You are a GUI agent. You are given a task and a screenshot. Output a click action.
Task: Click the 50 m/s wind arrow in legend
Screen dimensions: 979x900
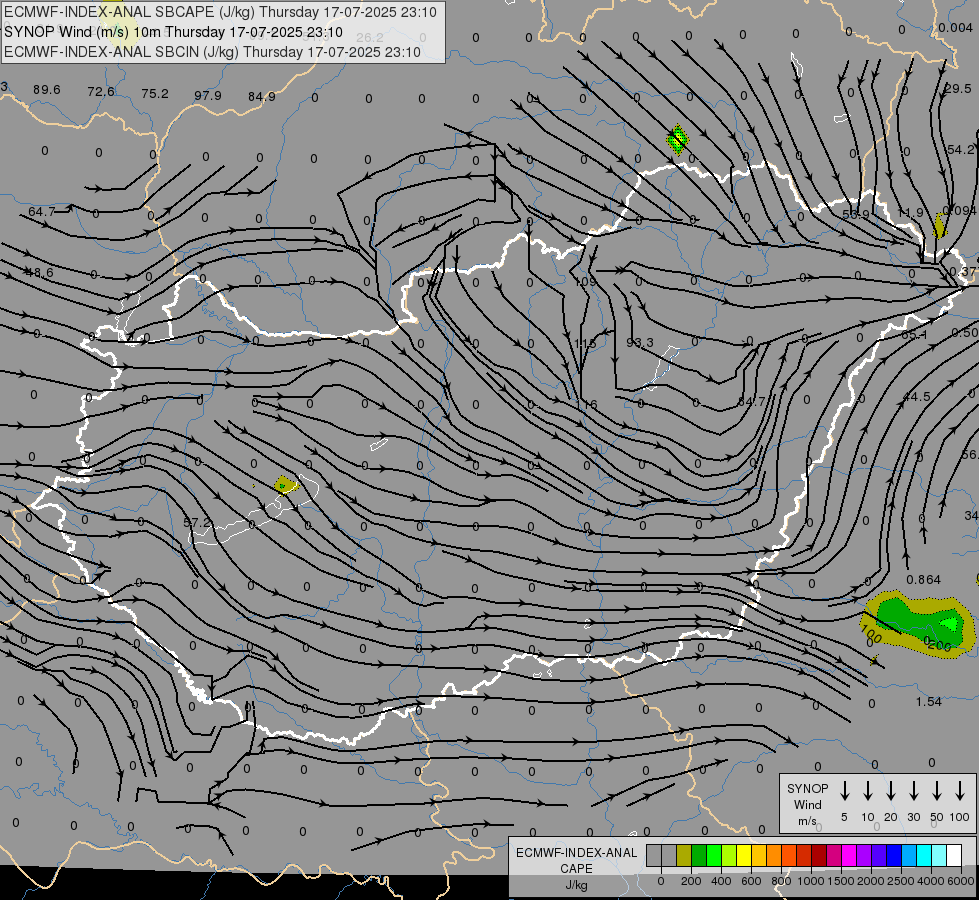pos(937,791)
